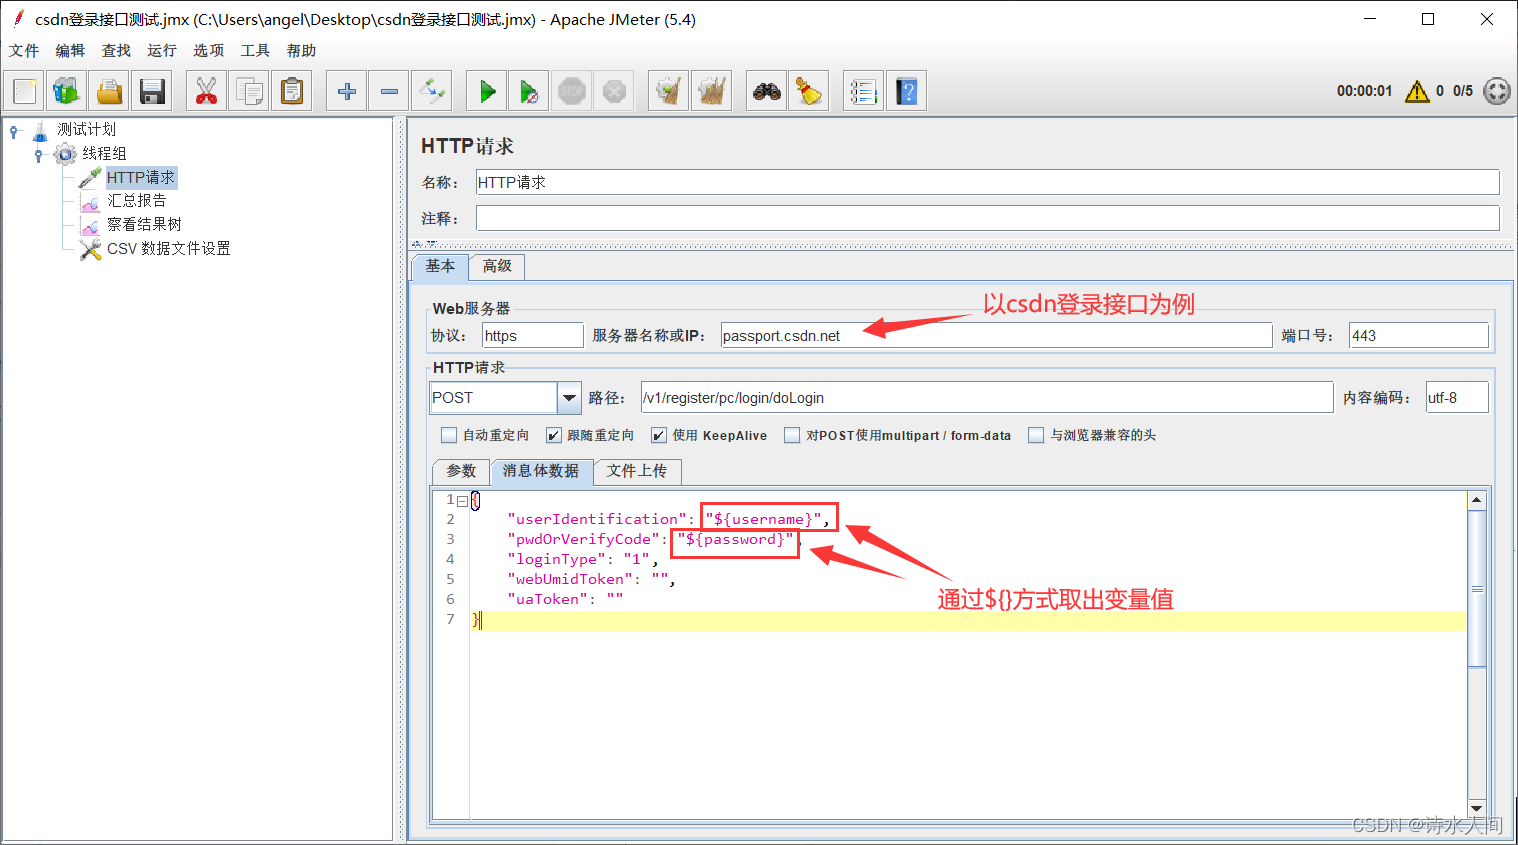
Task: Click the Shutdown test icon
Action: click(x=615, y=91)
